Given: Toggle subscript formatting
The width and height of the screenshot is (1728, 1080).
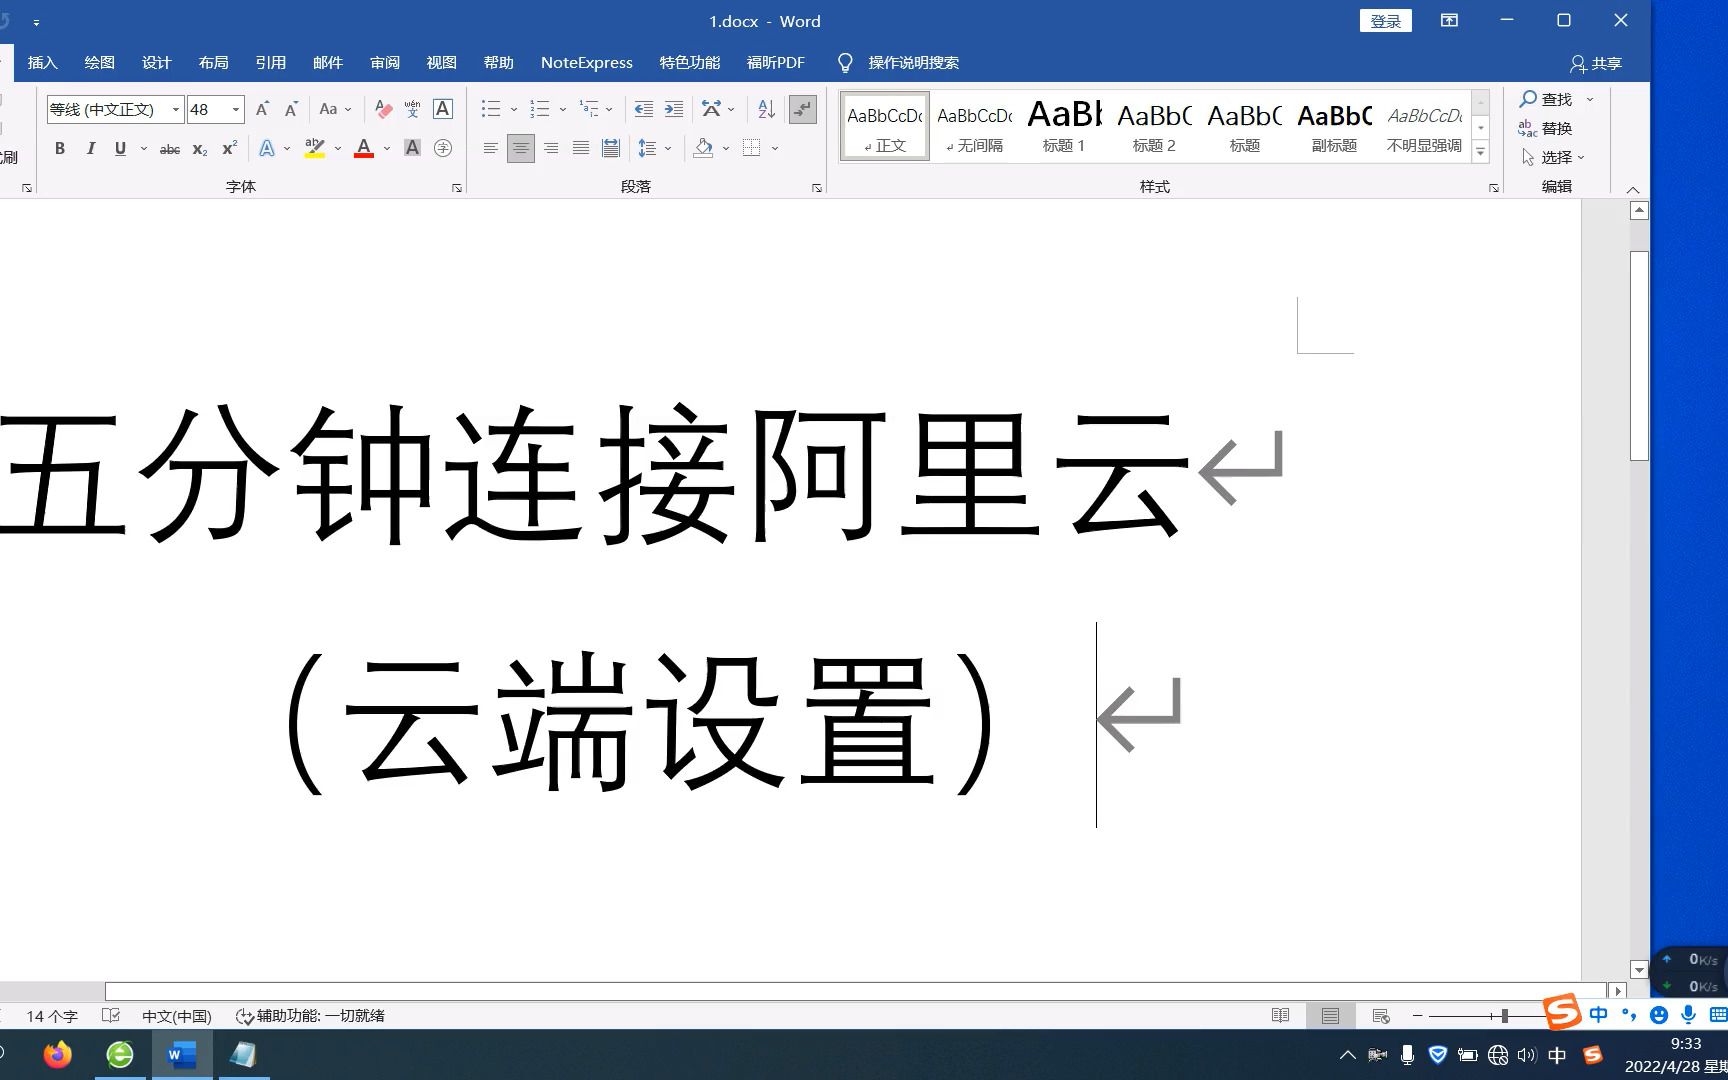Looking at the screenshot, I should [200, 149].
